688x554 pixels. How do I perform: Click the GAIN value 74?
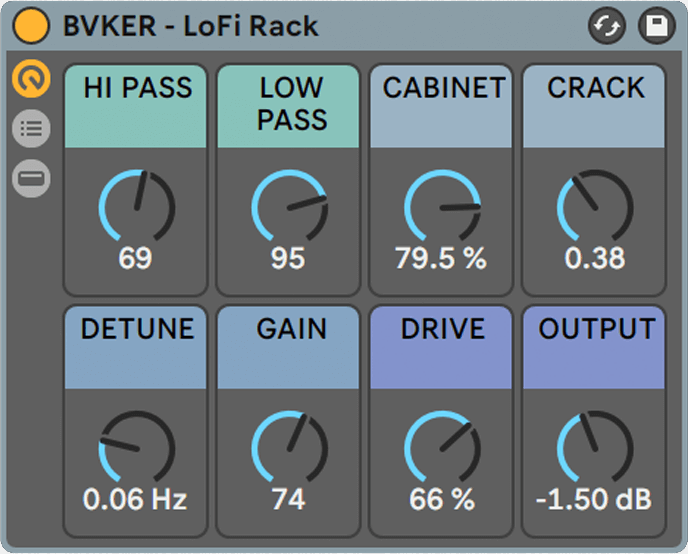288,499
